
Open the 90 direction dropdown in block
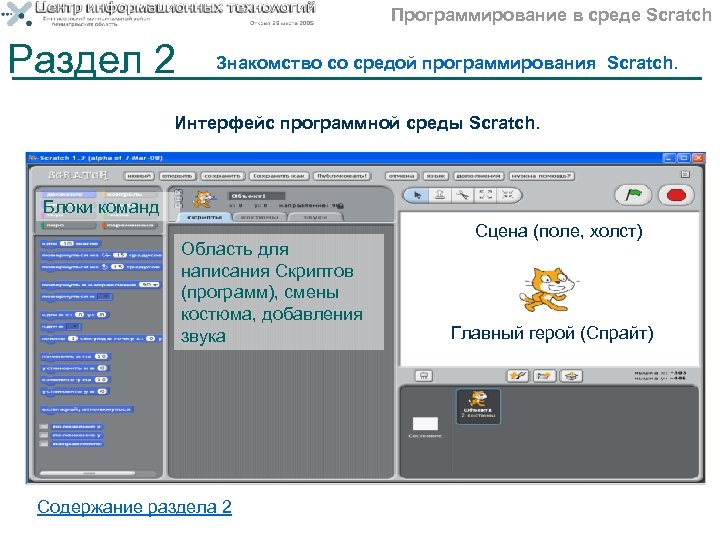coord(149,285)
